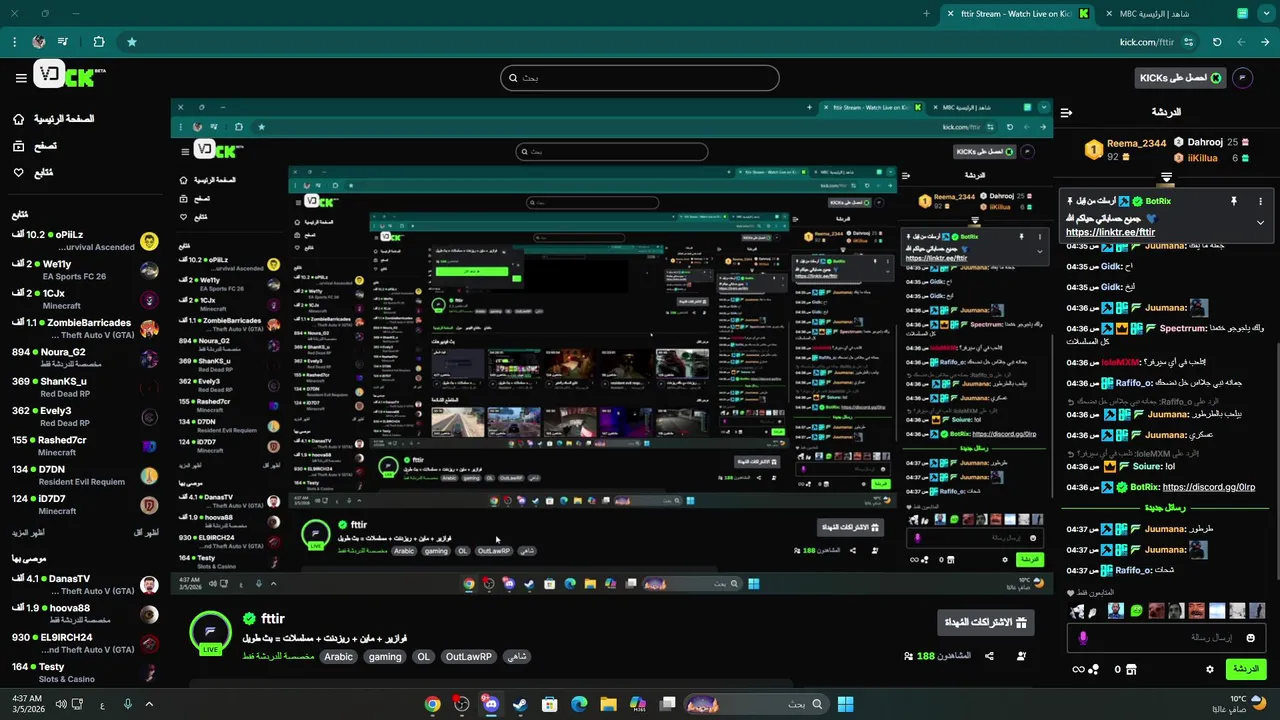The width and height of the screenshot is (1280, 720).
Task: Click the follow user icon near share
Action: [x=1021, y=656]
